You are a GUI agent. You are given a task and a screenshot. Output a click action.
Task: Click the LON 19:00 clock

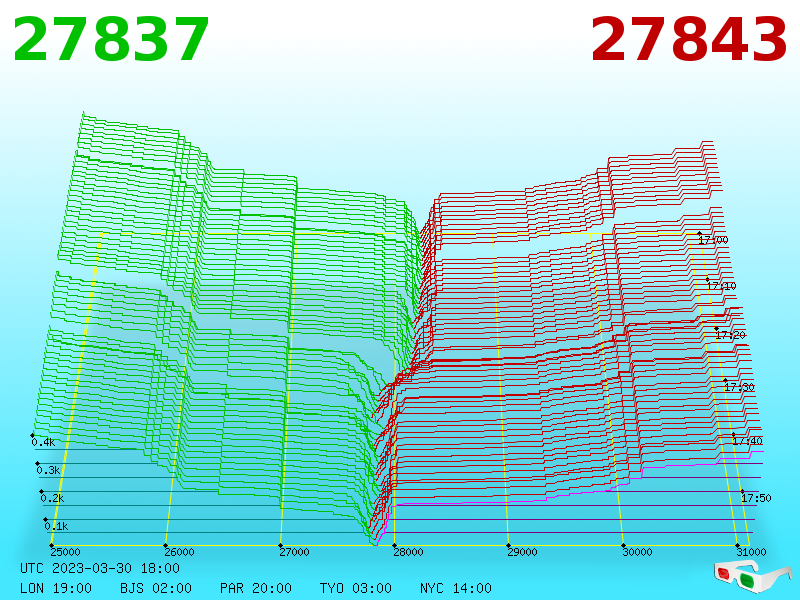(x=56, y=588)
